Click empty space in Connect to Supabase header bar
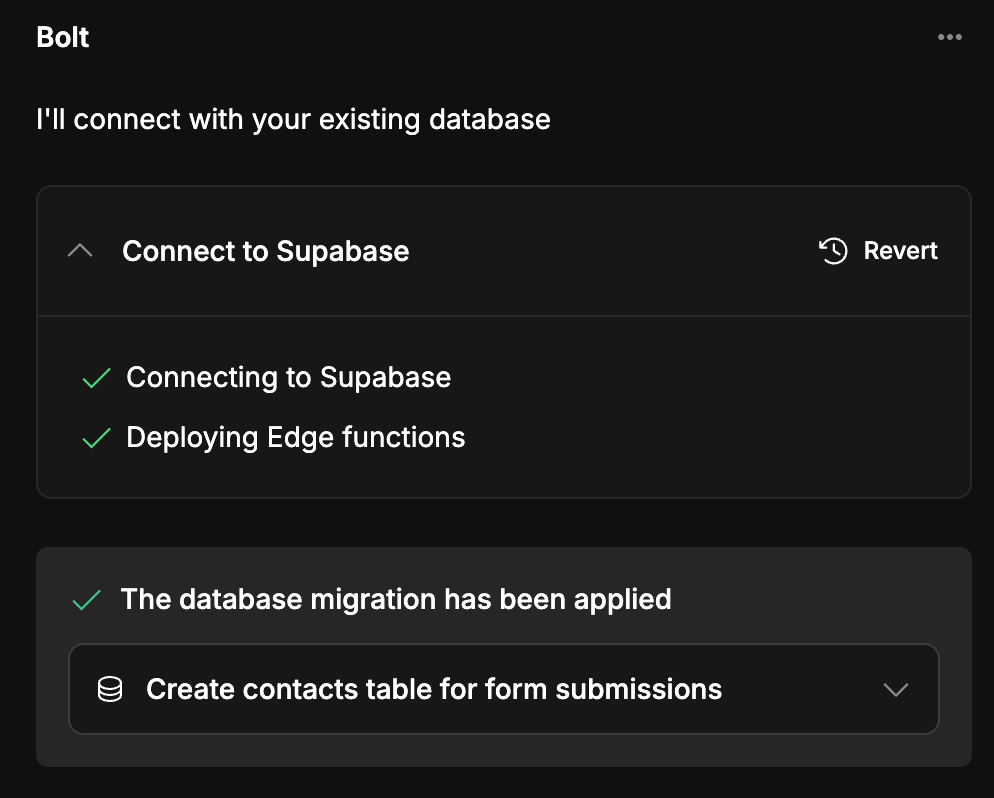994x798 pixels. point(610,251)
